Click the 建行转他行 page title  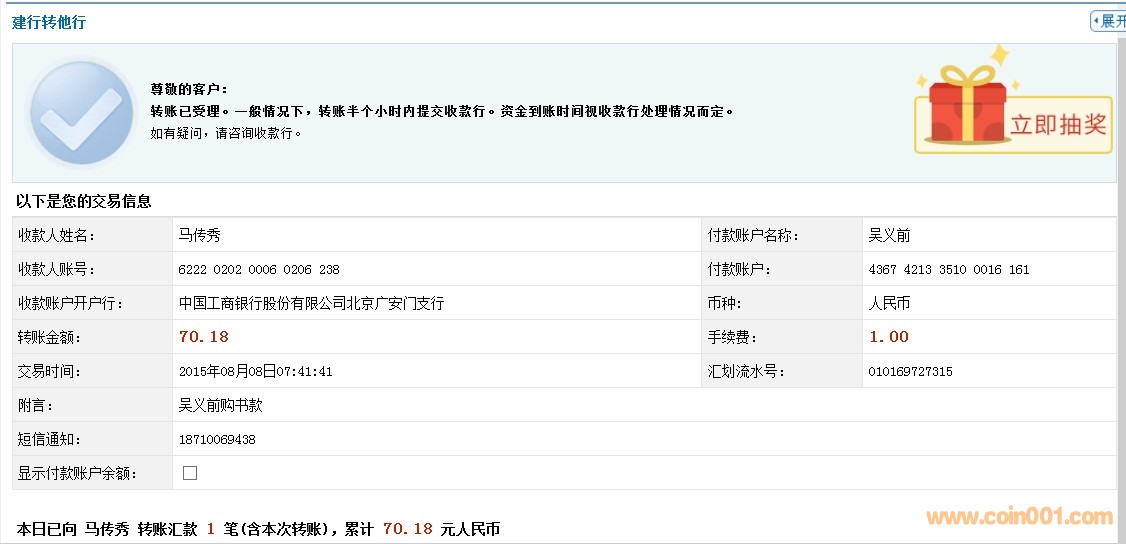point(49,22)
